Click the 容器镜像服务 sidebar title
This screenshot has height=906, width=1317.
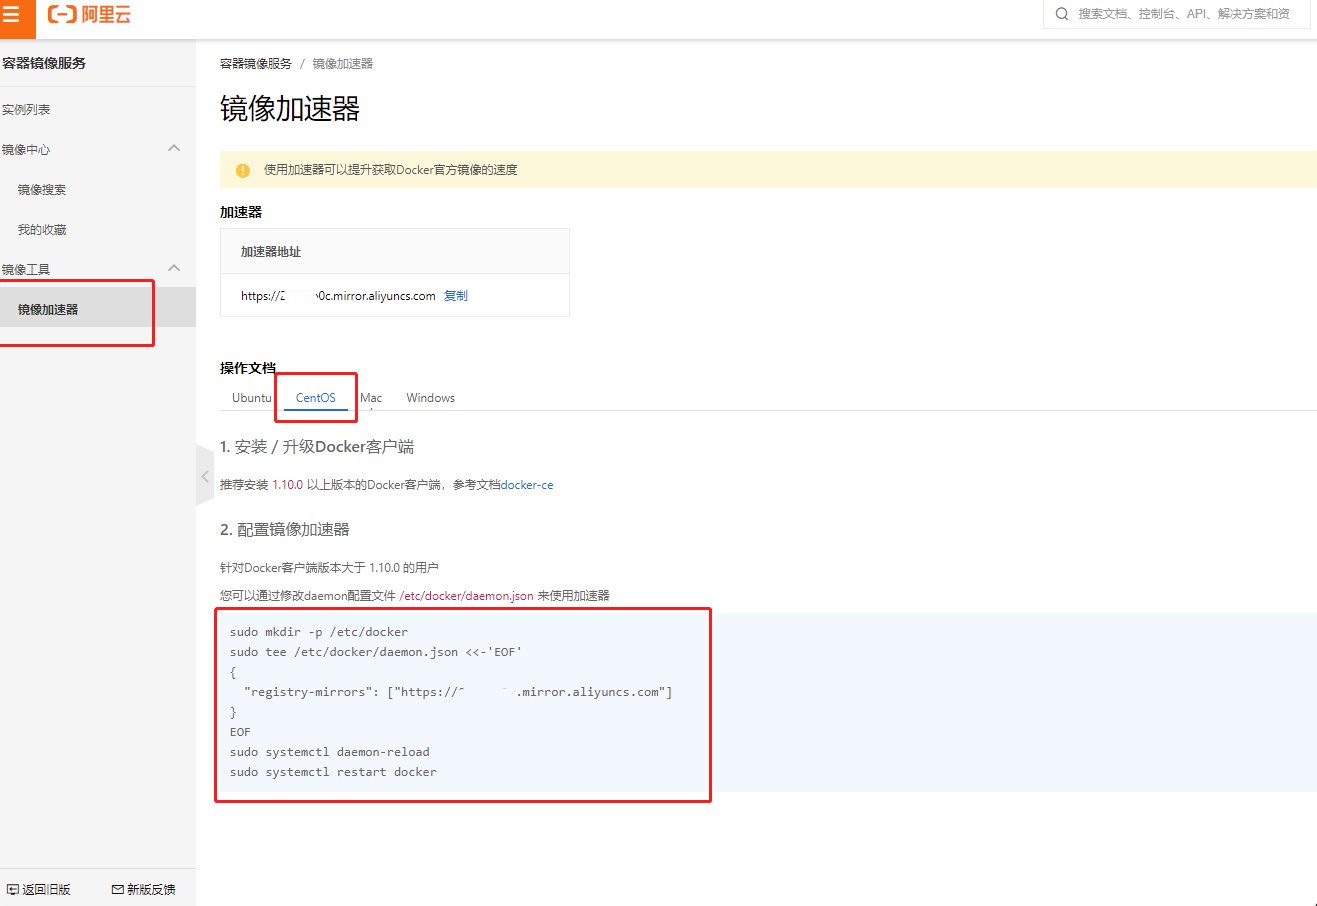point(44,63)
